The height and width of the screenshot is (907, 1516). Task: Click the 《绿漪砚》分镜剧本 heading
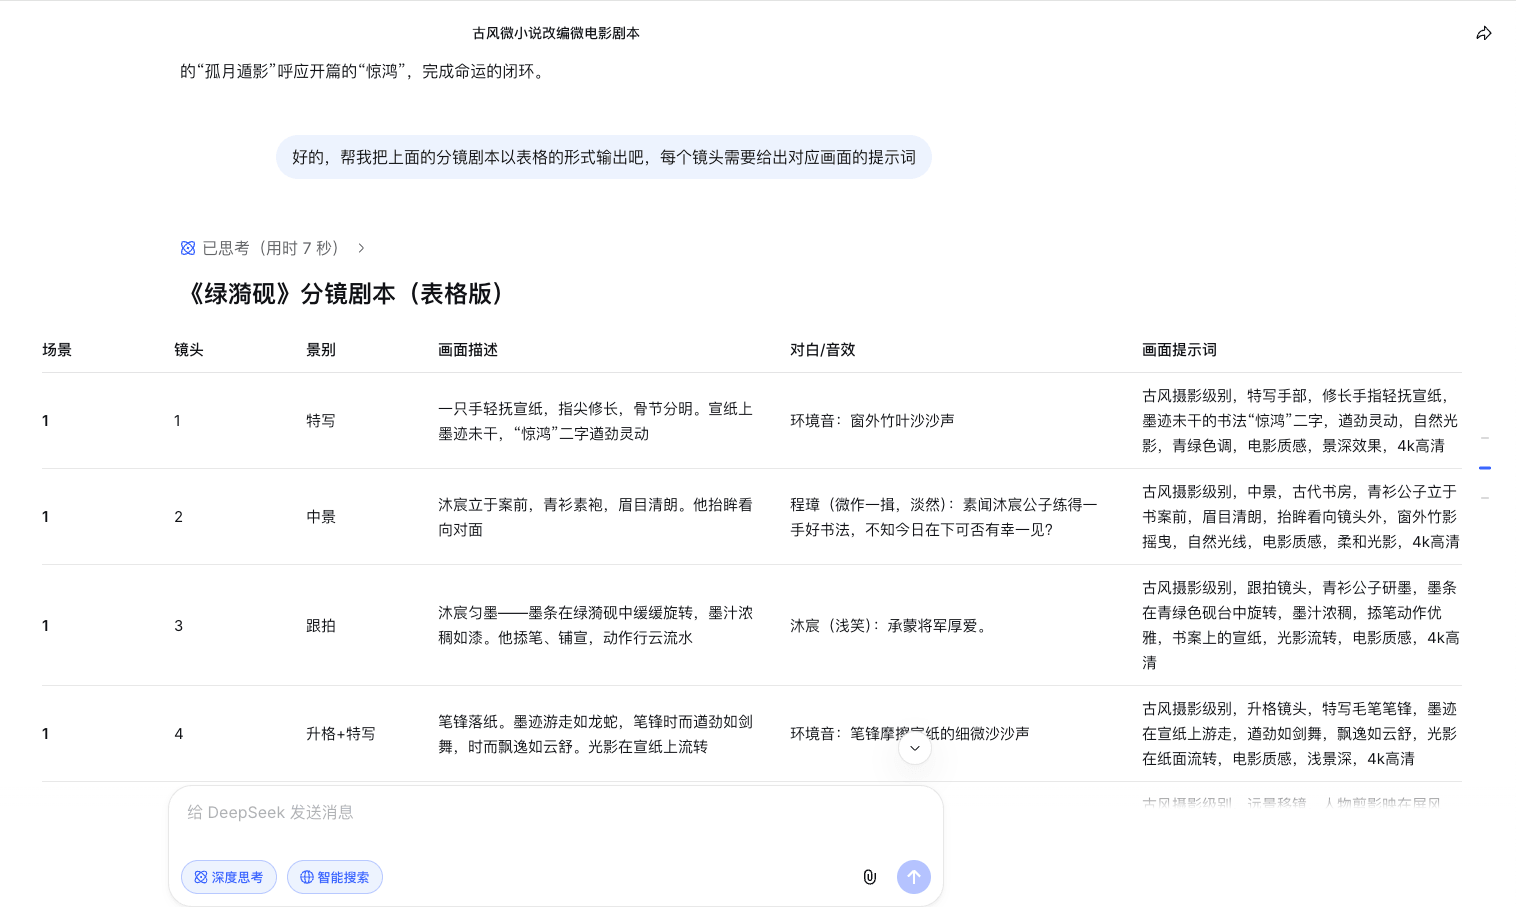click(346, 294)
